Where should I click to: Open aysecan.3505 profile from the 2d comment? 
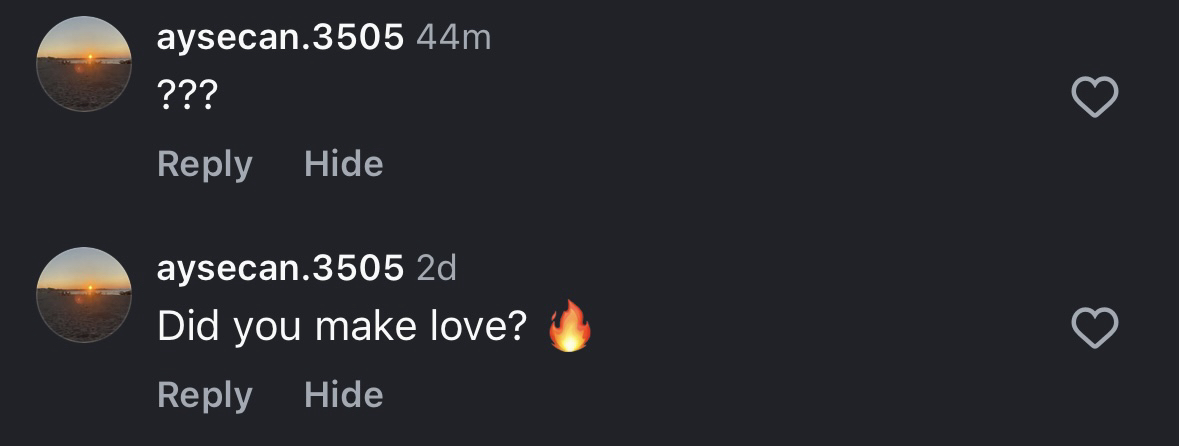coord(280,268)
